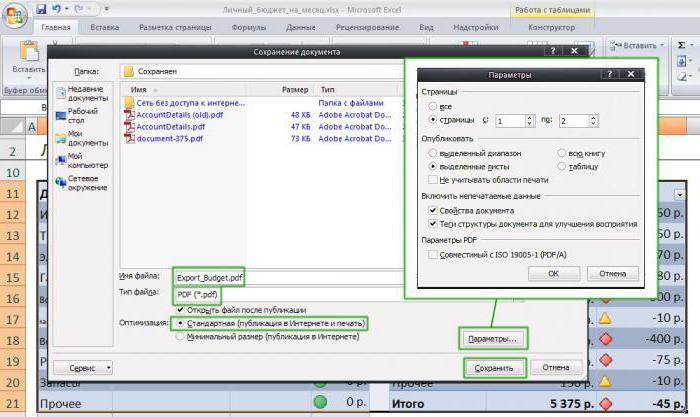Click the green circle icon in Прочее row
This screenshot has width=700, height=417.
click(320, 402)
